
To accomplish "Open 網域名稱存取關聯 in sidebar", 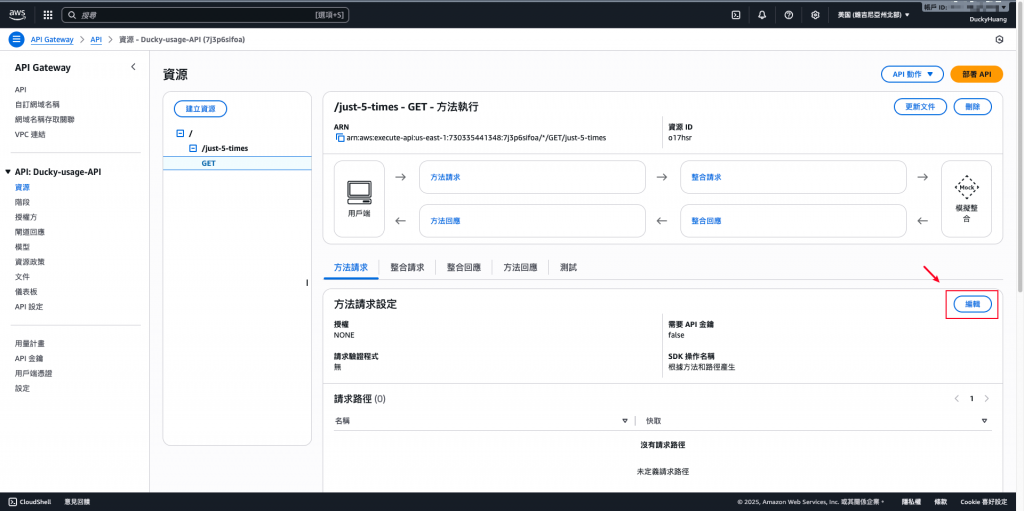I will (44, 120).
